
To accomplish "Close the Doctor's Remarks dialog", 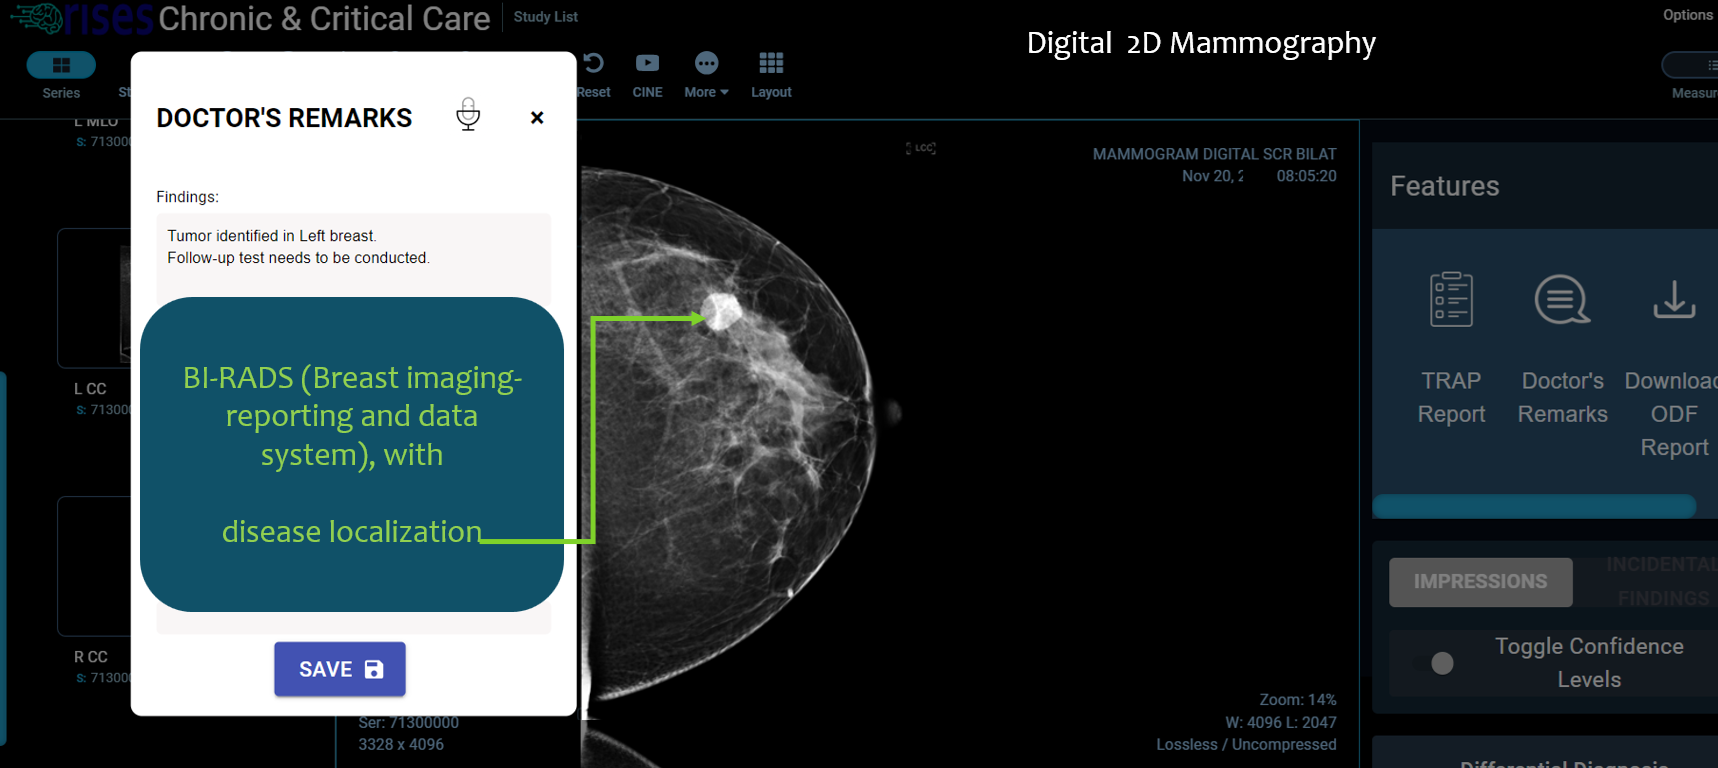I will pos(537,118).
